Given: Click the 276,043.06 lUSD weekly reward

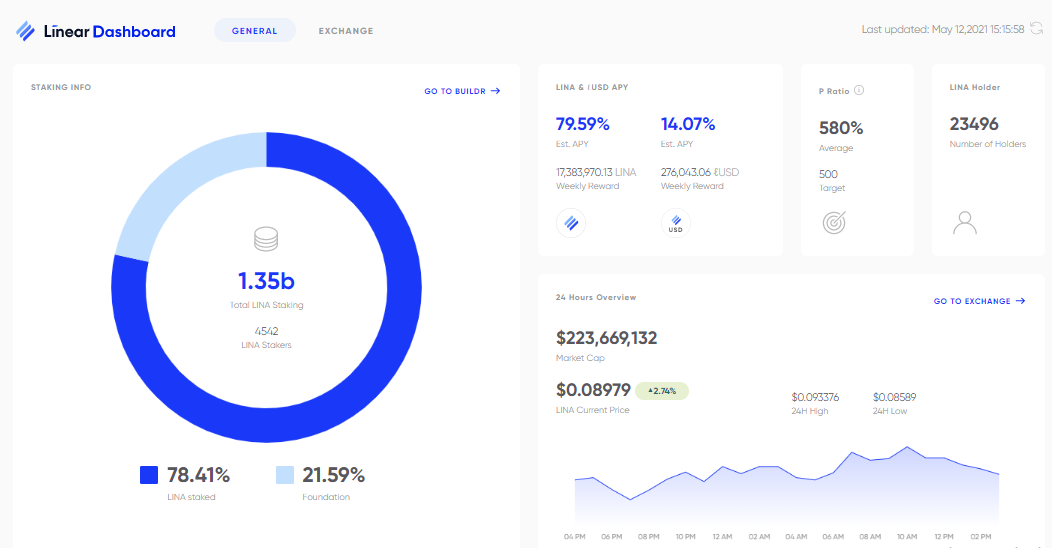Looking at the screenshot, I should (700, 172).
